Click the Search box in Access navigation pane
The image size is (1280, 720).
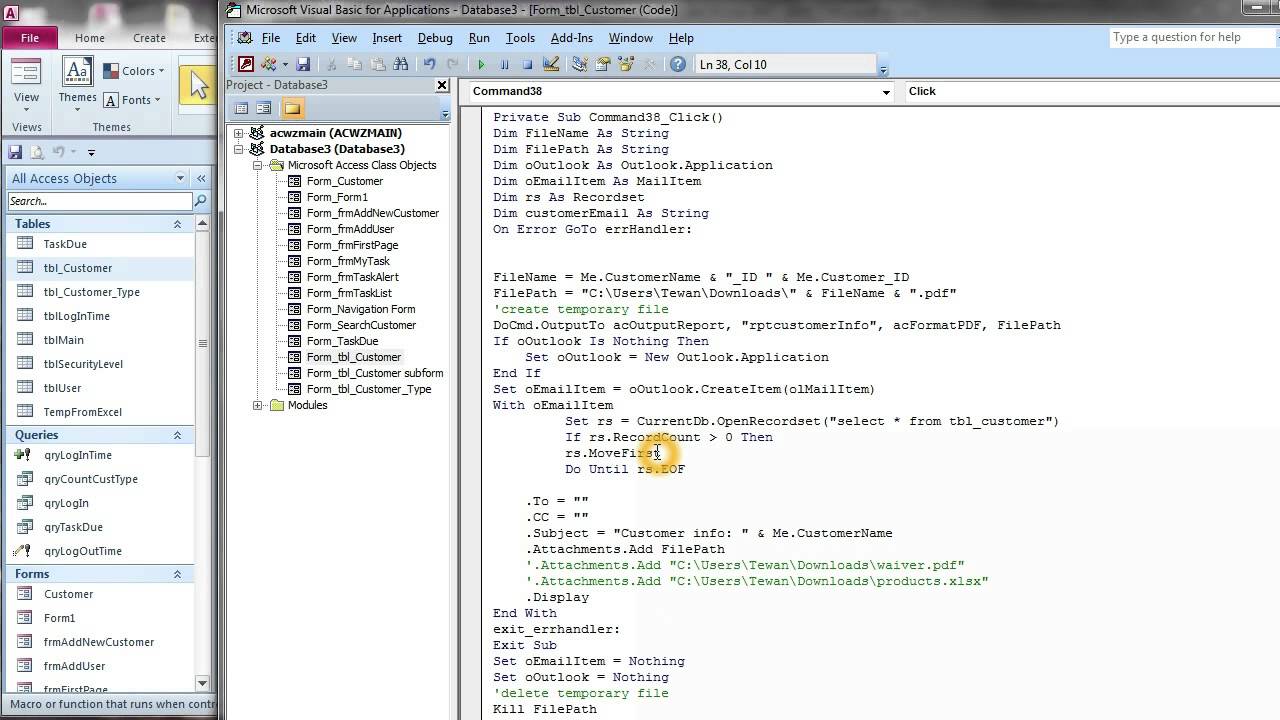click(x=99, y=201)
